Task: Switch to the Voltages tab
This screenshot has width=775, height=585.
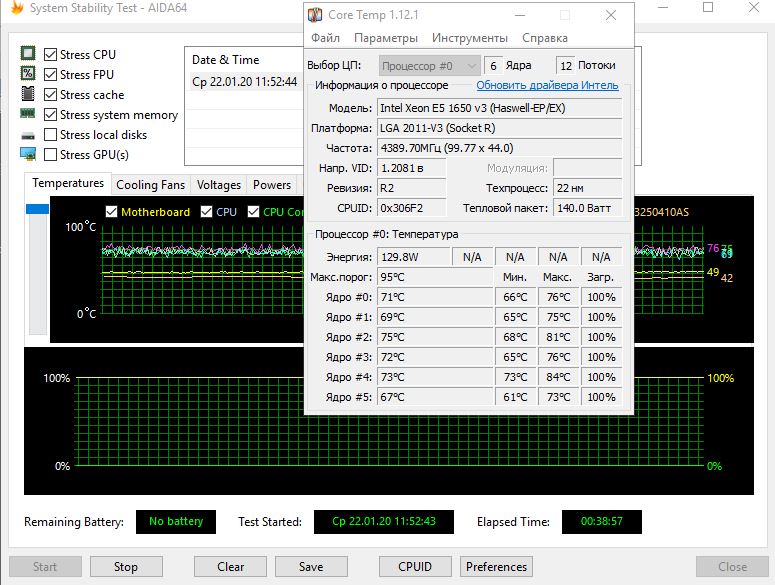Action: pyautogui.click(x=218, y=185)
